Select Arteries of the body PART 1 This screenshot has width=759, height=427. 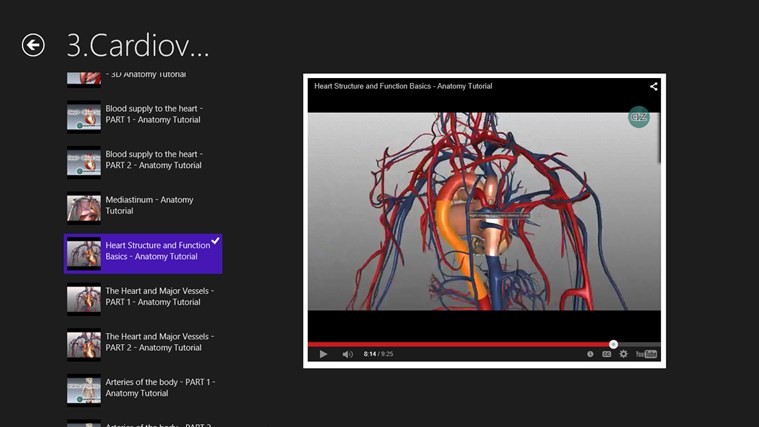[x=160, y=388]
